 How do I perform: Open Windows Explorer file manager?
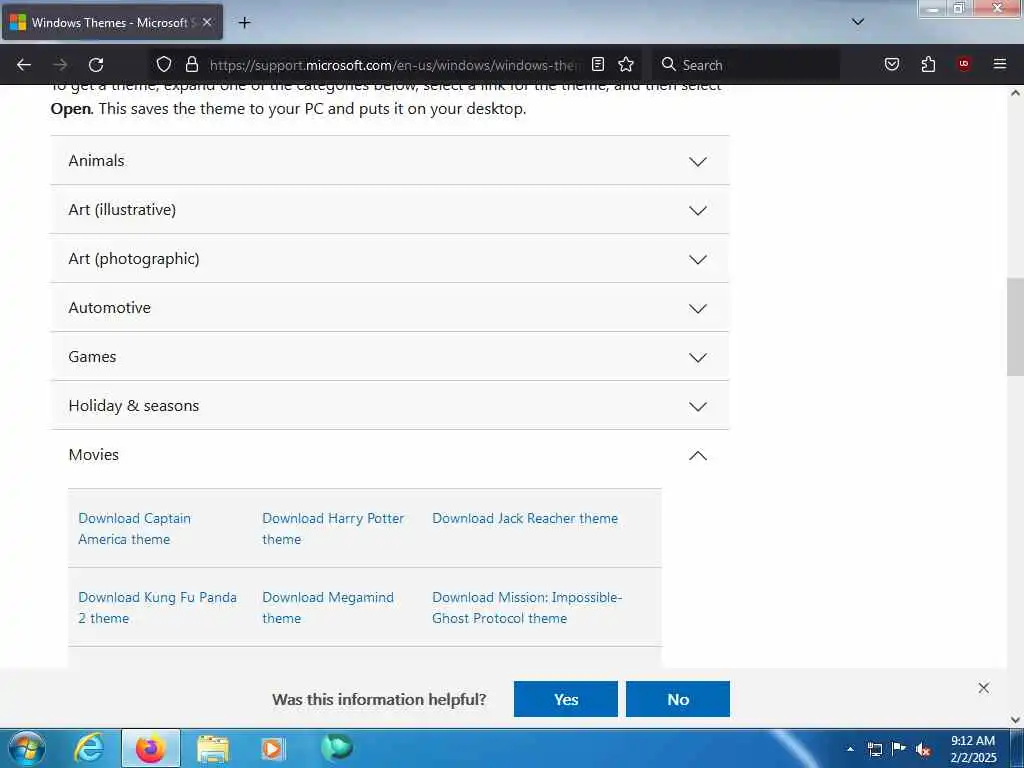tap(213, 748)
